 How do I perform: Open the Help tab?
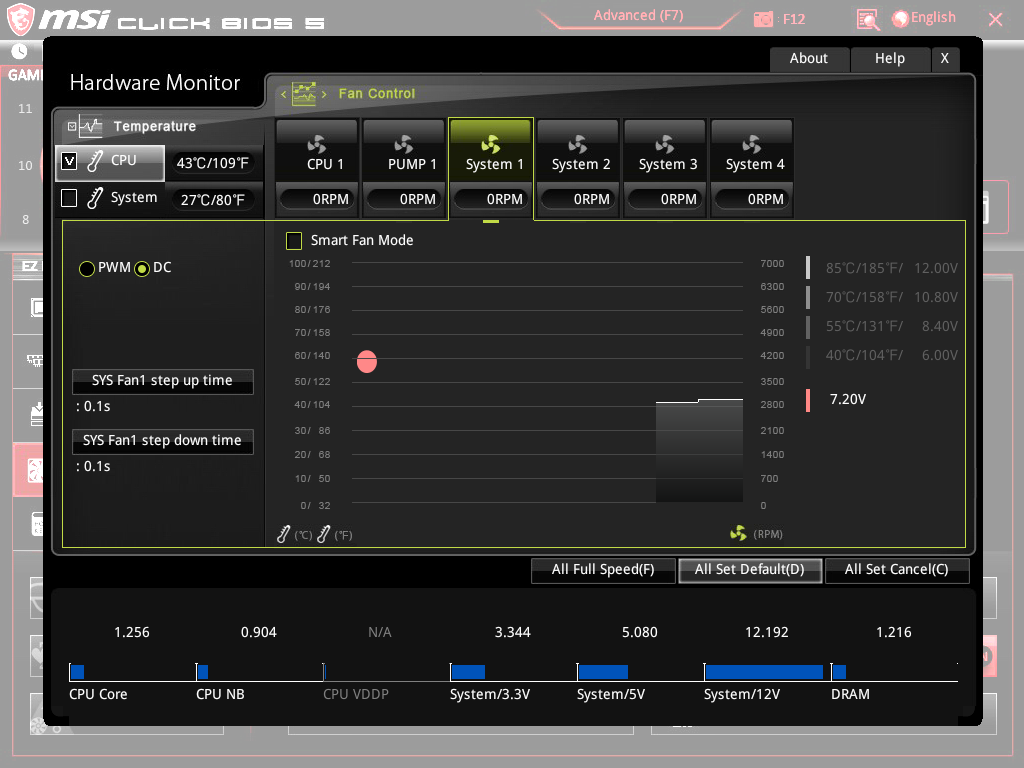pyautogui.click(x=889, y=59)
